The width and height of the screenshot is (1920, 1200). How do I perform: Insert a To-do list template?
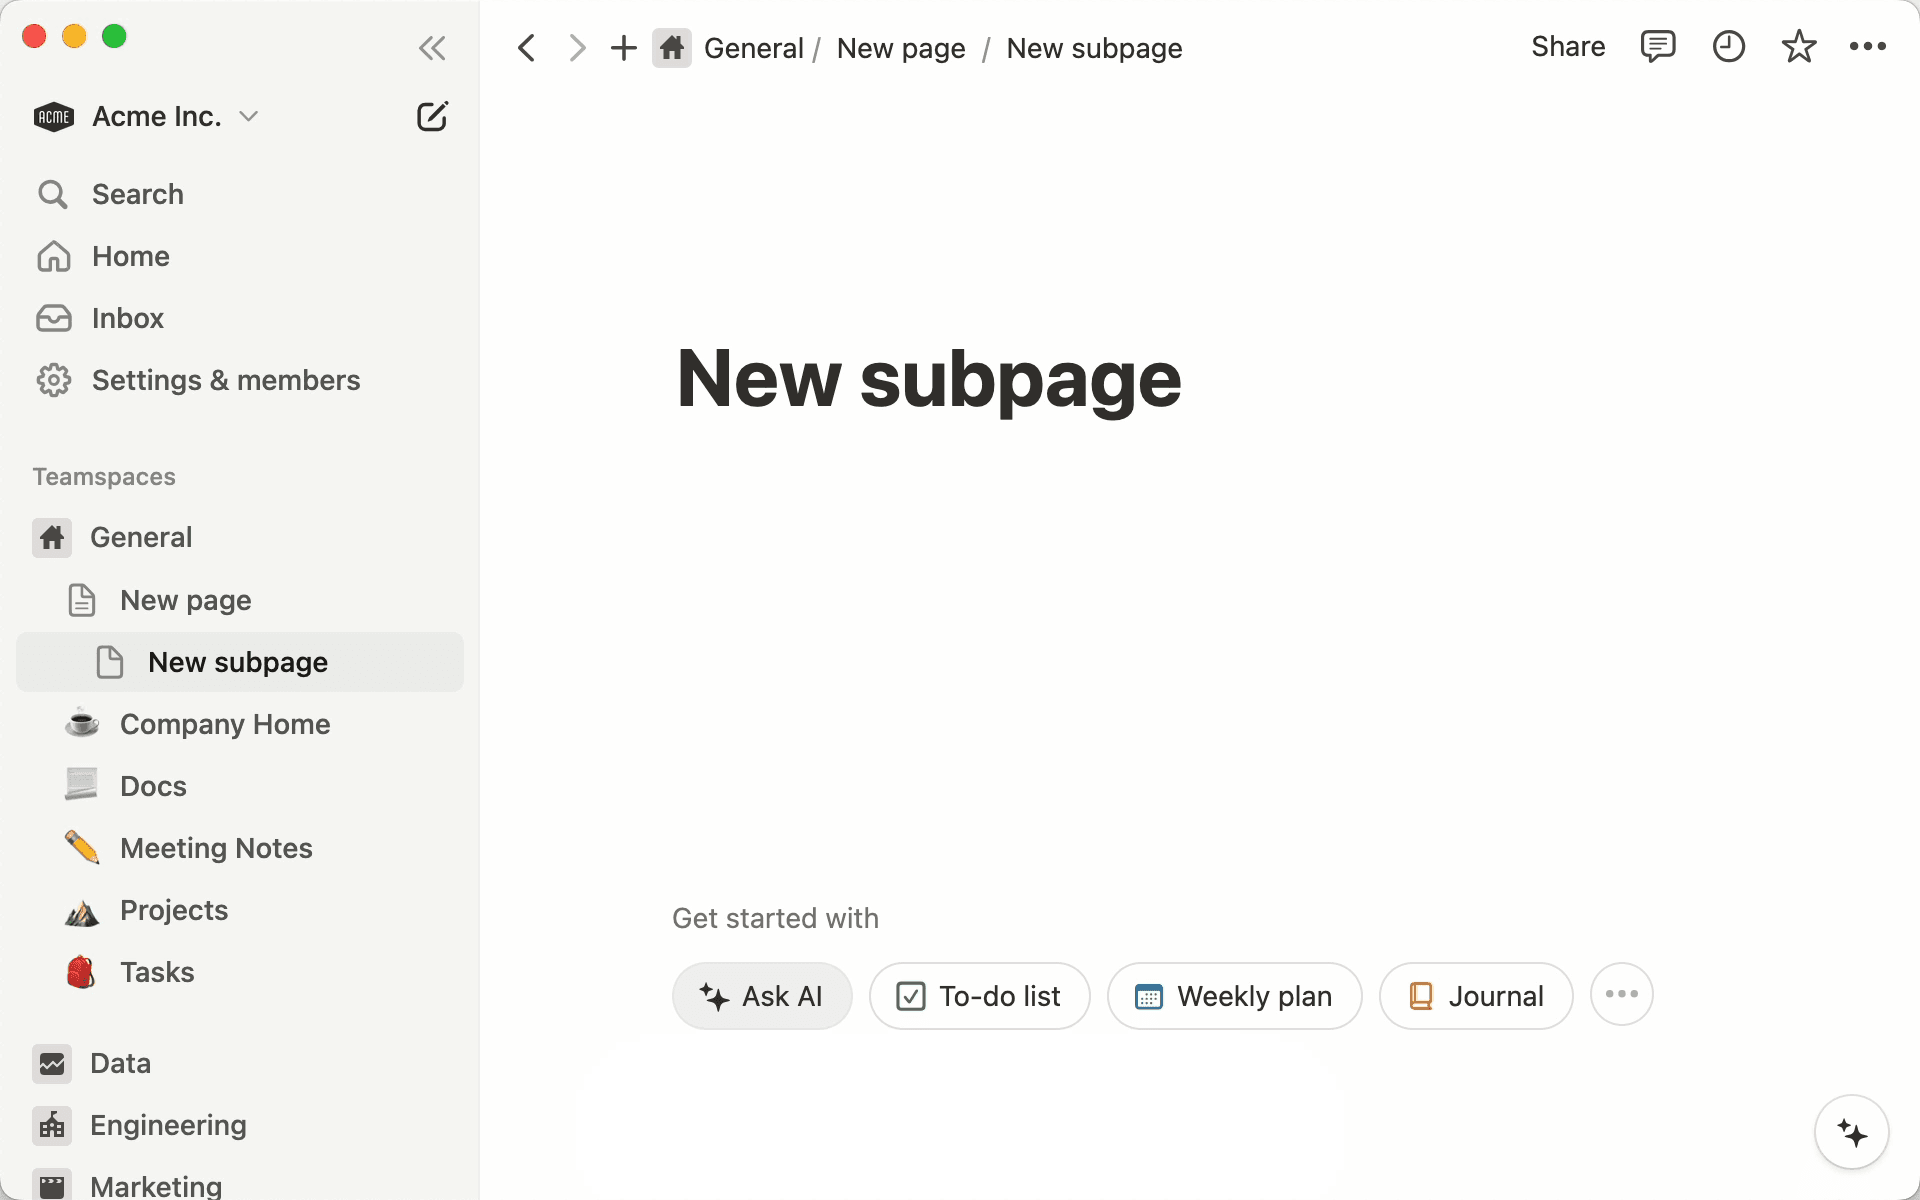click(979, 996)
